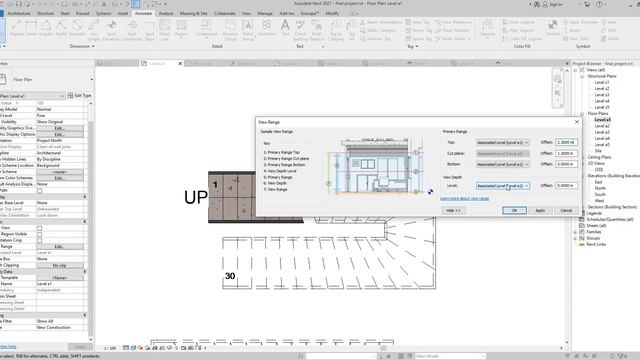
Task: Open the Massing & Site tab
Action: point(193,13)
